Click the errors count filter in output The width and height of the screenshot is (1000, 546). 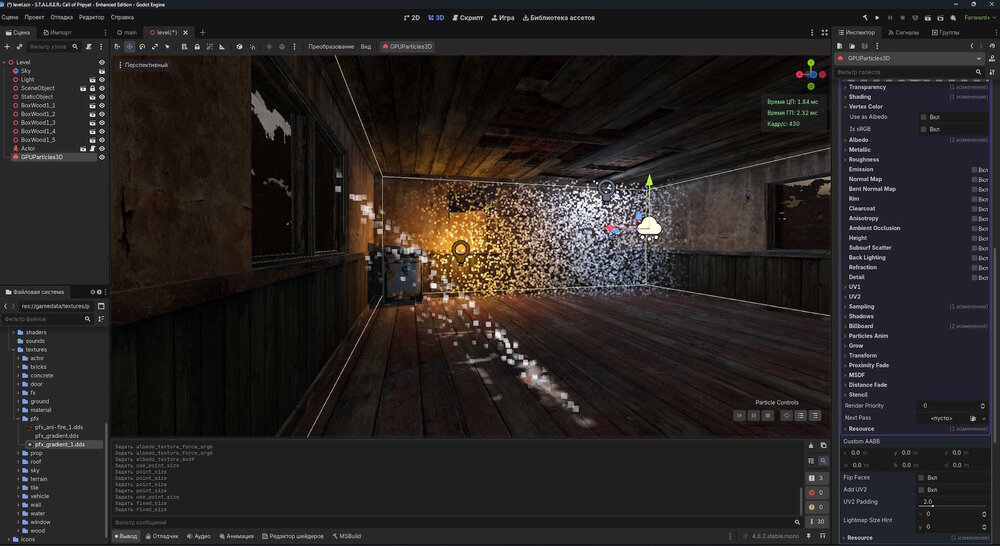(816, 492)
